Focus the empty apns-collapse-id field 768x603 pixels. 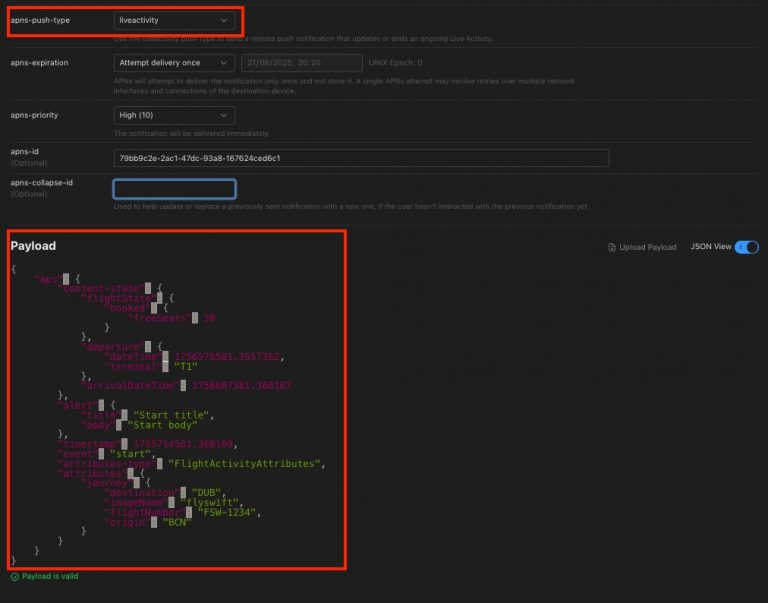(x=174, y=189)
